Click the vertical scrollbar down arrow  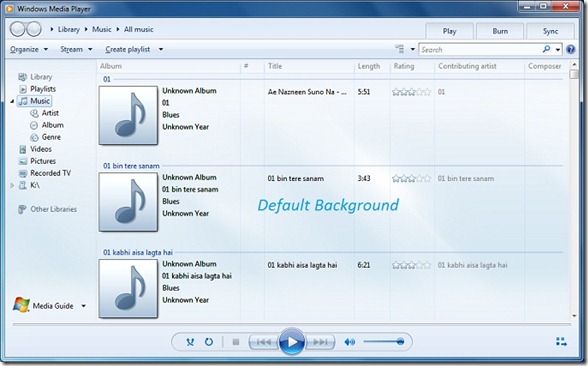tap(574, 316)
